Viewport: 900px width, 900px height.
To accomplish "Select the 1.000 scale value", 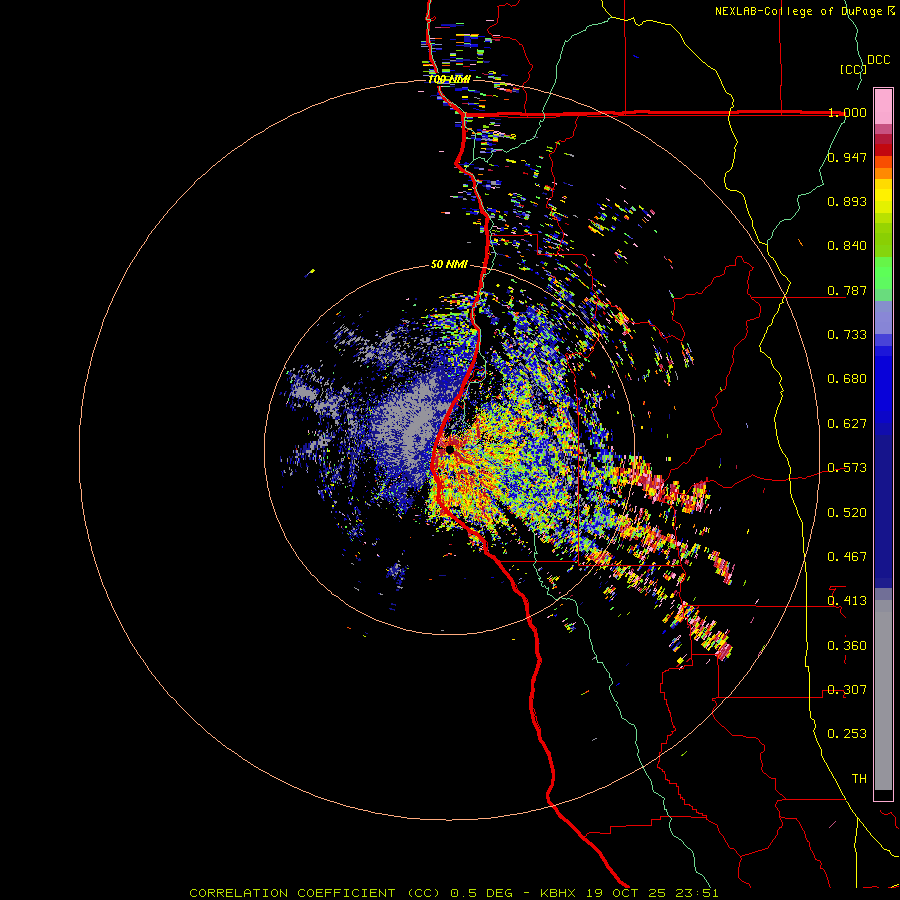I will pos(847,112).
